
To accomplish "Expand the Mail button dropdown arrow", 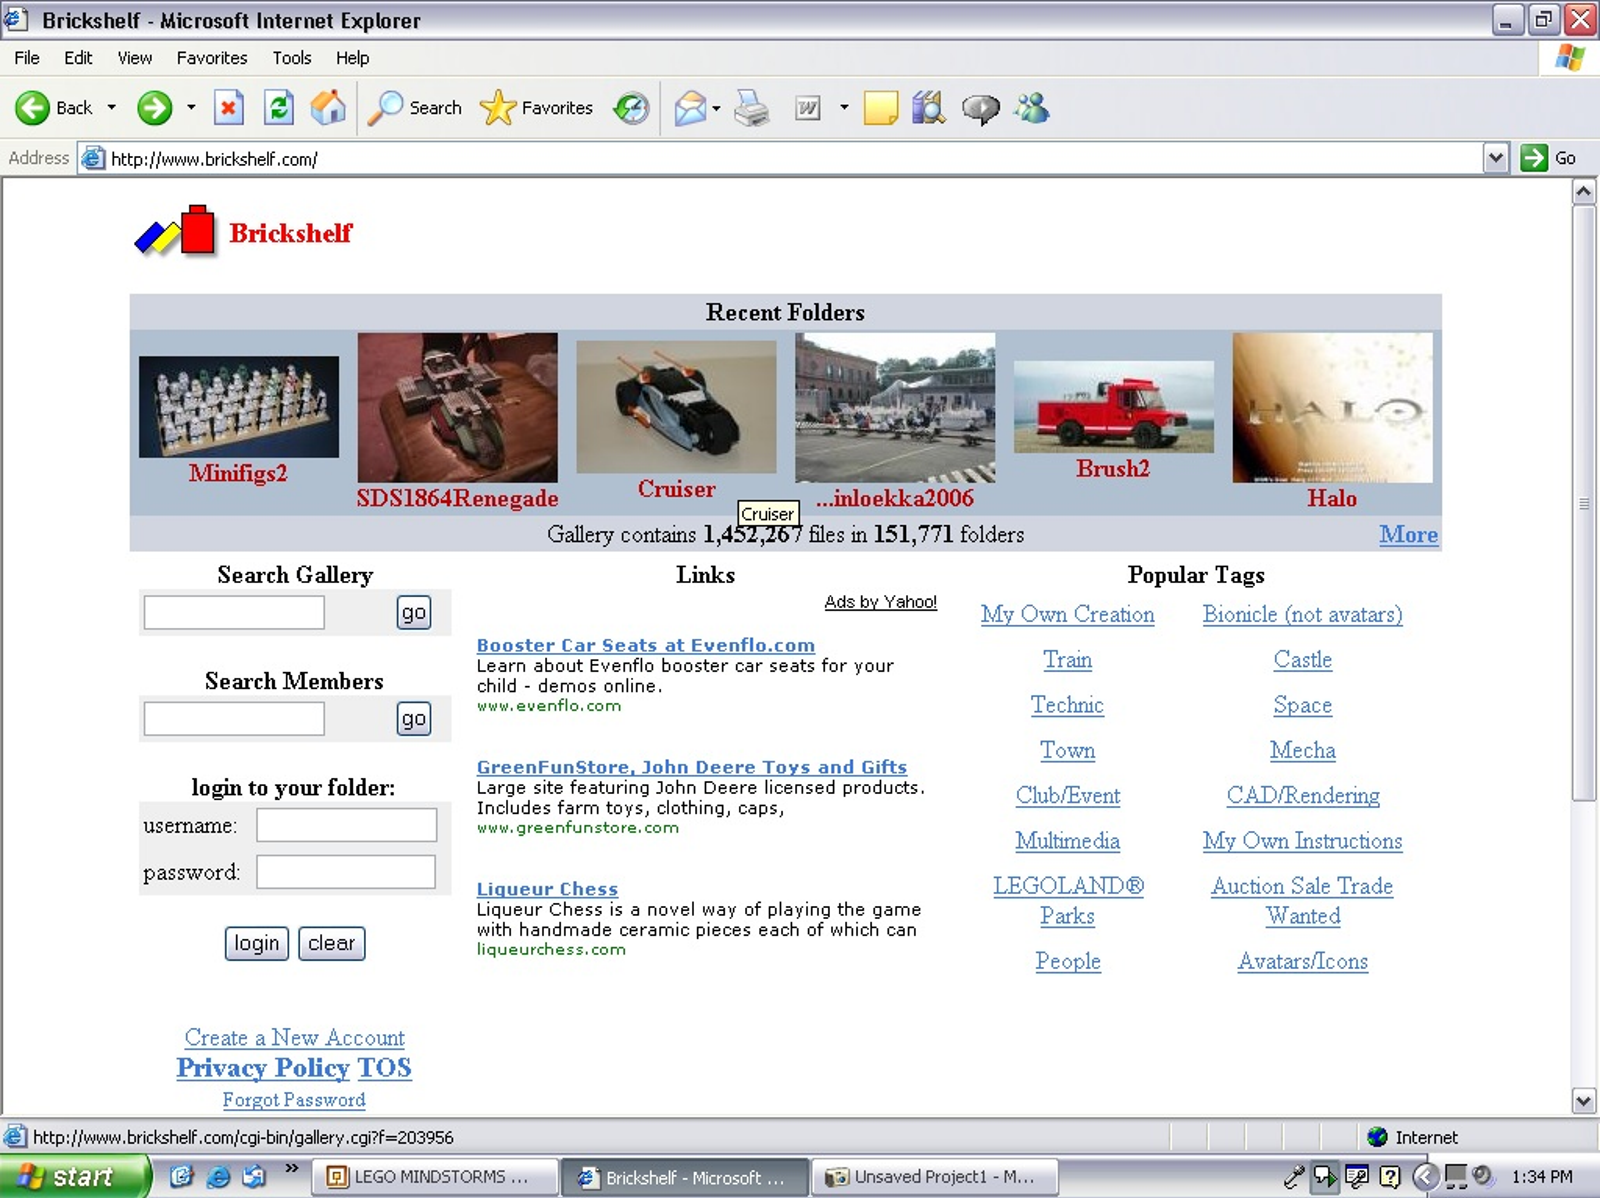I will click(x=716, y=108).
